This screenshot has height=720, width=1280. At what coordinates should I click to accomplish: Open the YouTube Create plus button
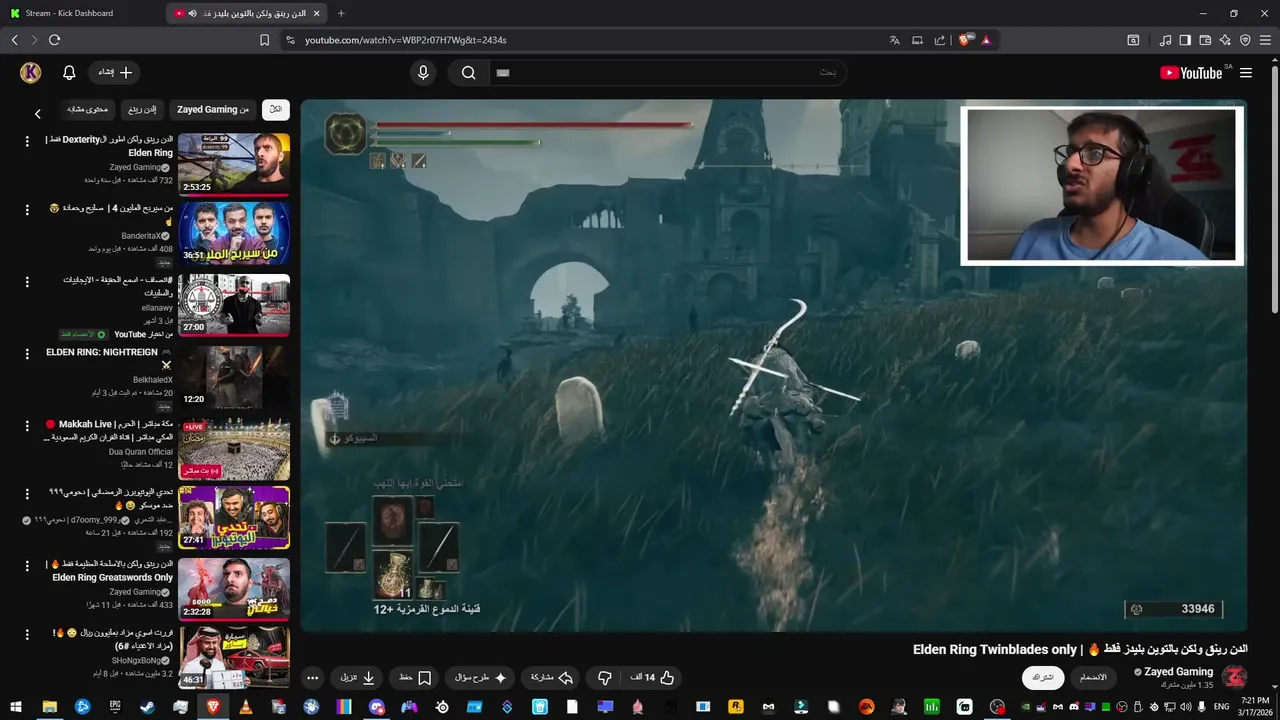115,72
